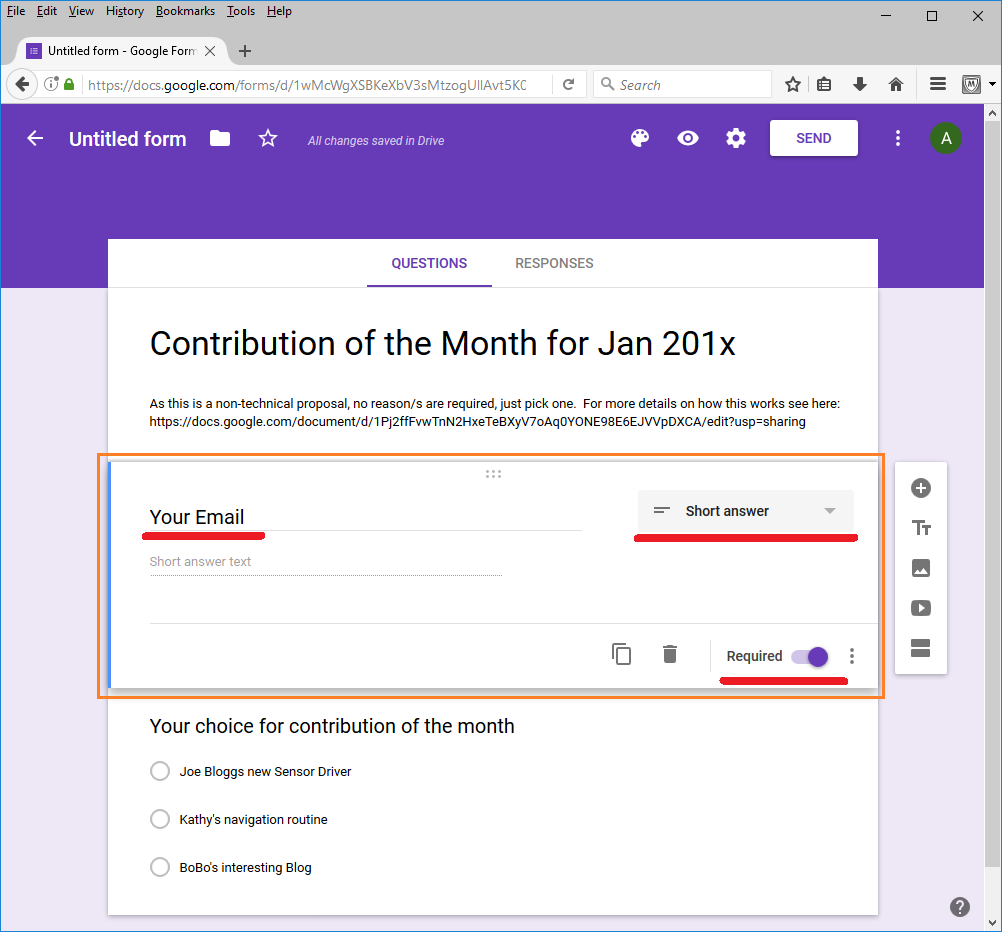Click the Send button
This screenshot has width=1002, height=932.
(x=813, y=139)
